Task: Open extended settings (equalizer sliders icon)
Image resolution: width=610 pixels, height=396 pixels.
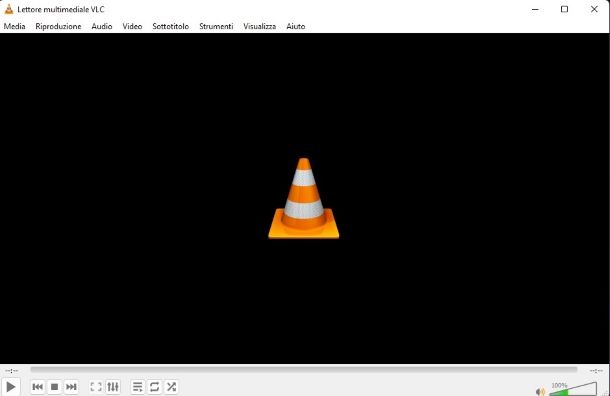Action: [x=113, y=387]
